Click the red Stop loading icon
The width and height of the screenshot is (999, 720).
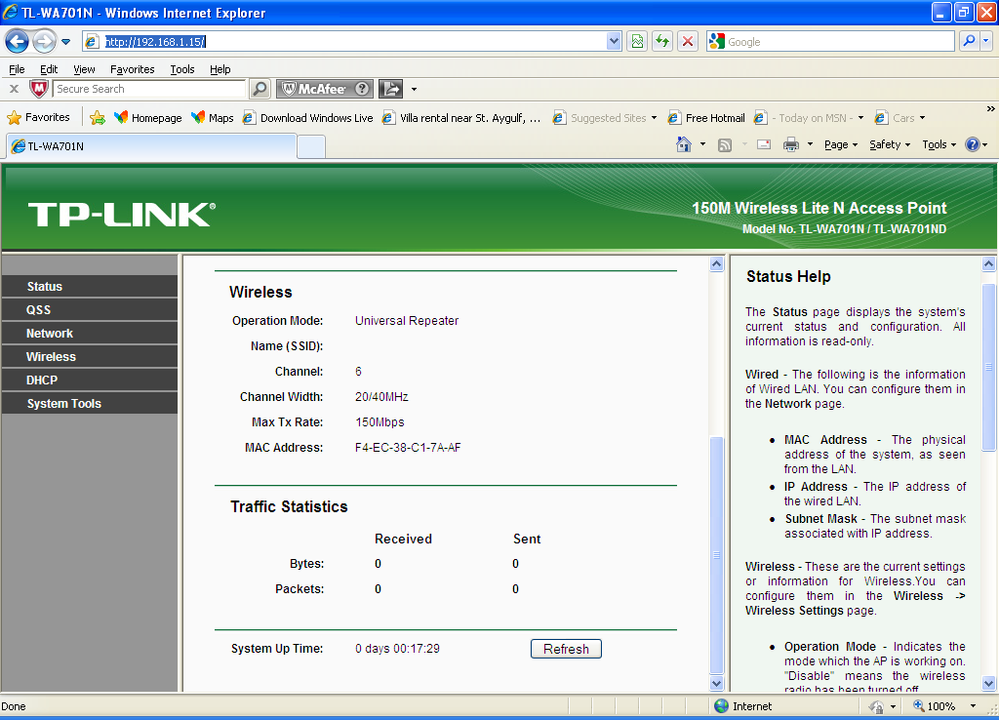click(687, 41)
